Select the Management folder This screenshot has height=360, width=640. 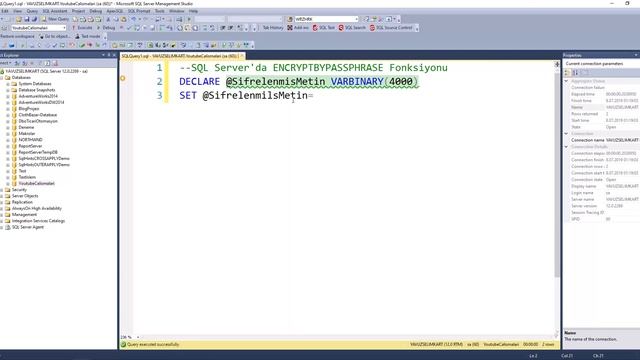click(x=24, y=214)
